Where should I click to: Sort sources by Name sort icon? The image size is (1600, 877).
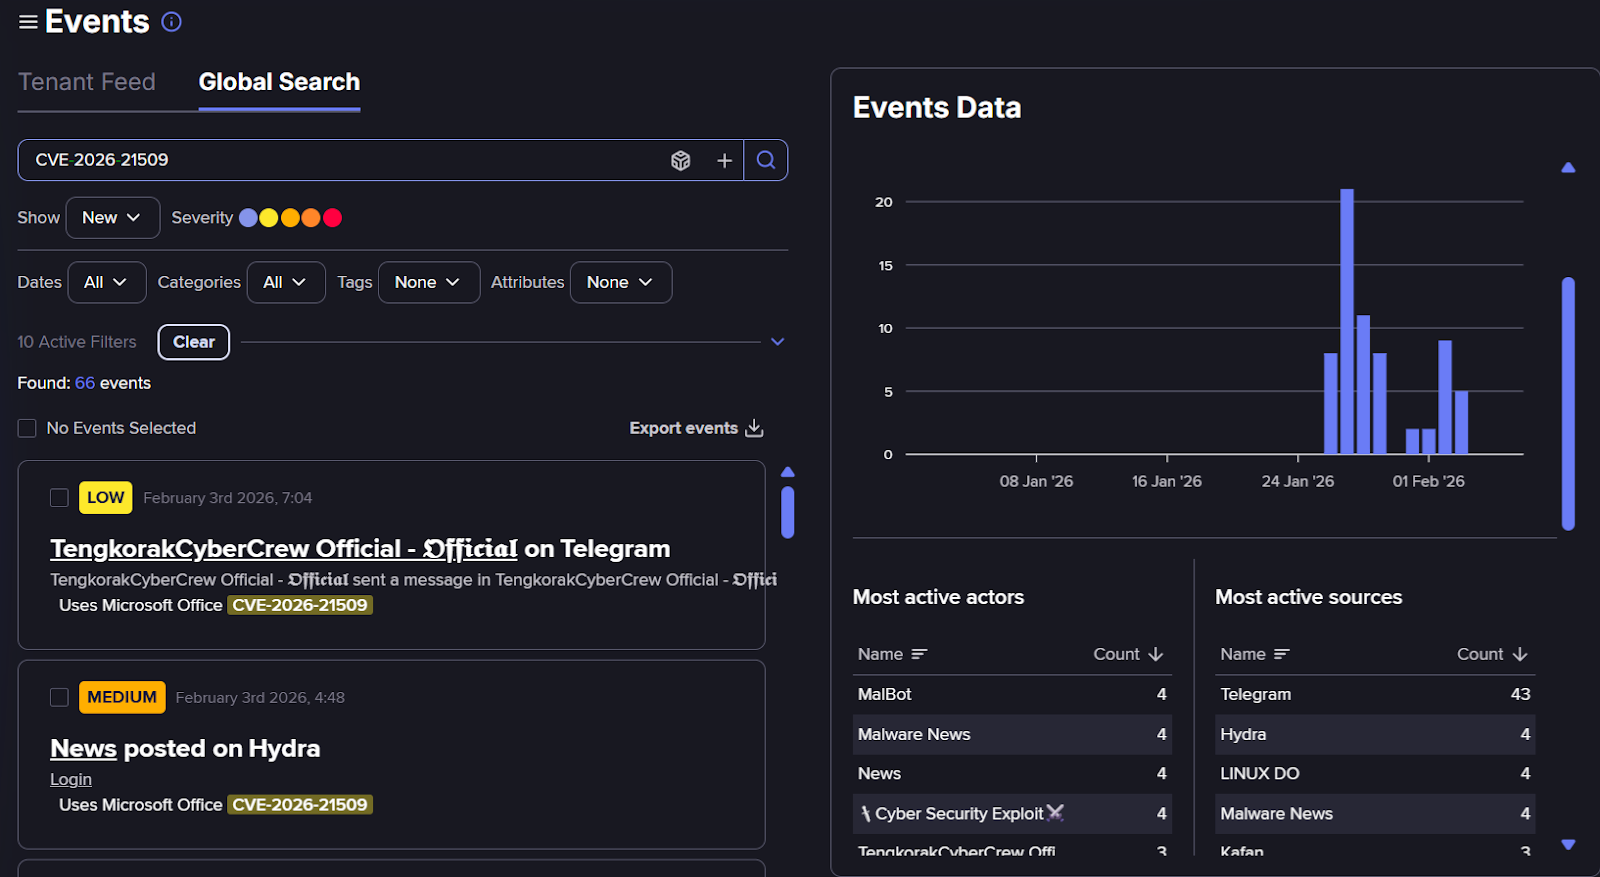[1282, 654]
